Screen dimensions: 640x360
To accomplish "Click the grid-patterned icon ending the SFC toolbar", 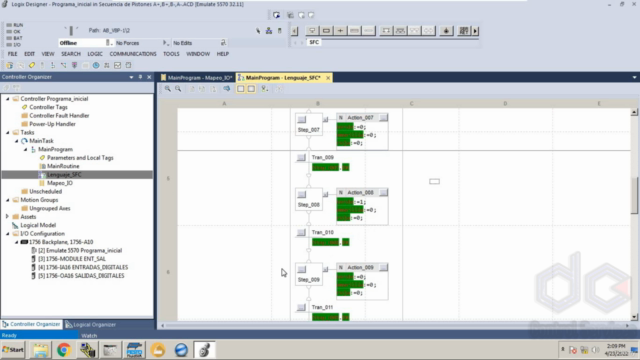I will (464, 31).
